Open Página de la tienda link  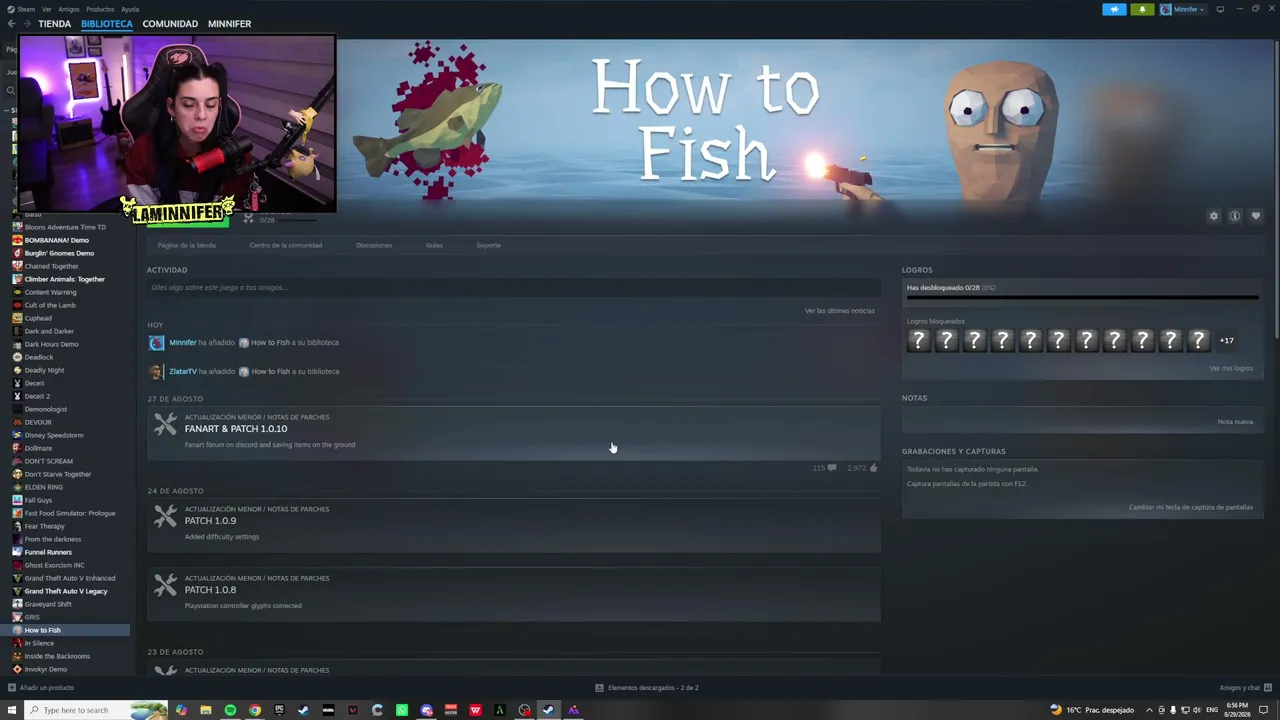coord(186,245)
